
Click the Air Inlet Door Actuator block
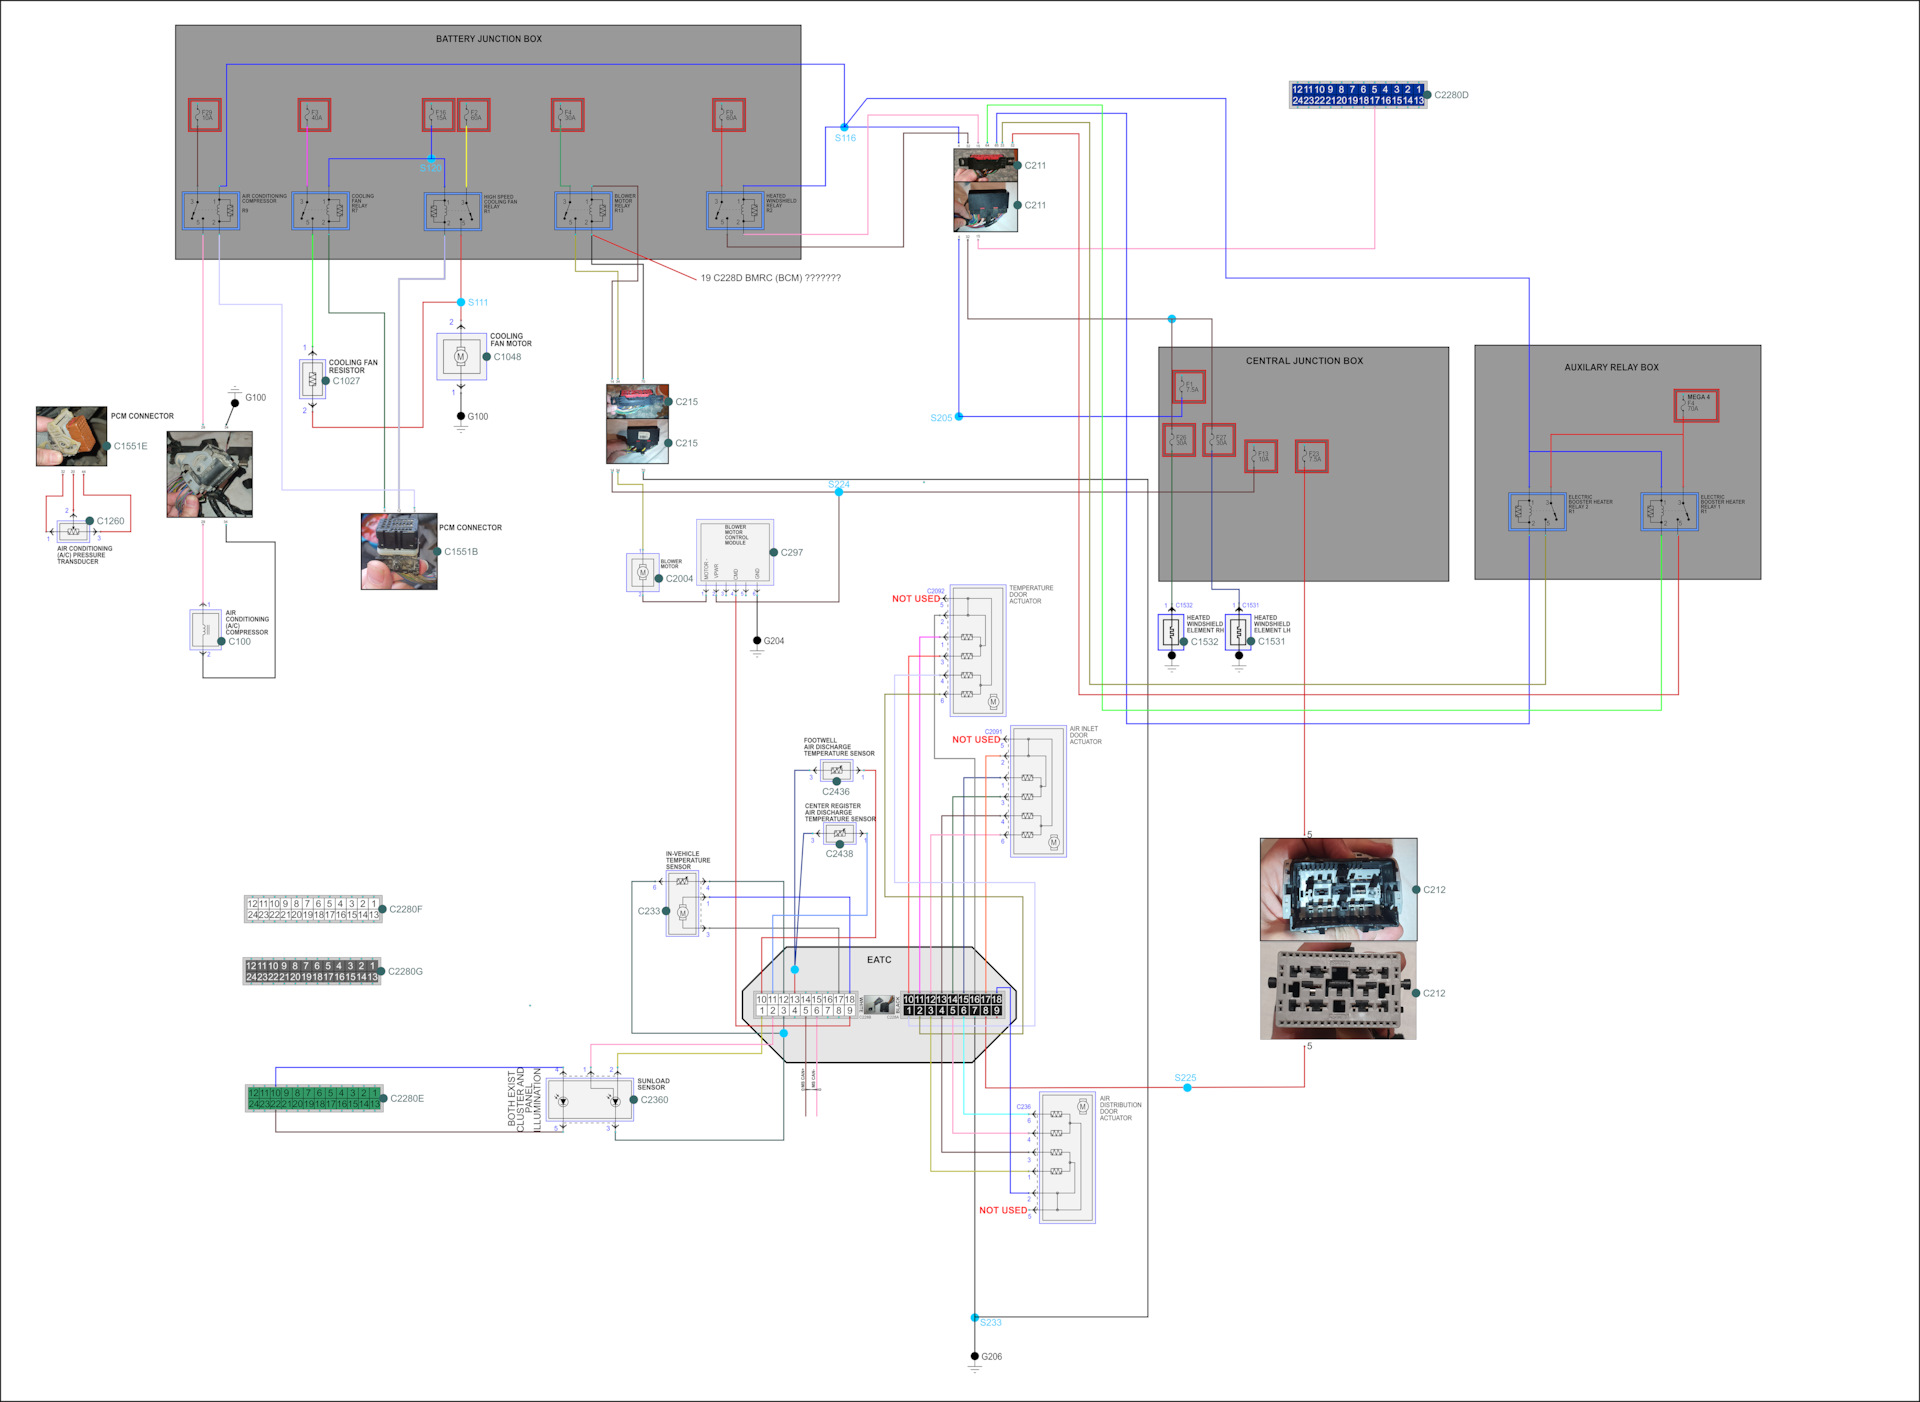[x=1038, y=791]
